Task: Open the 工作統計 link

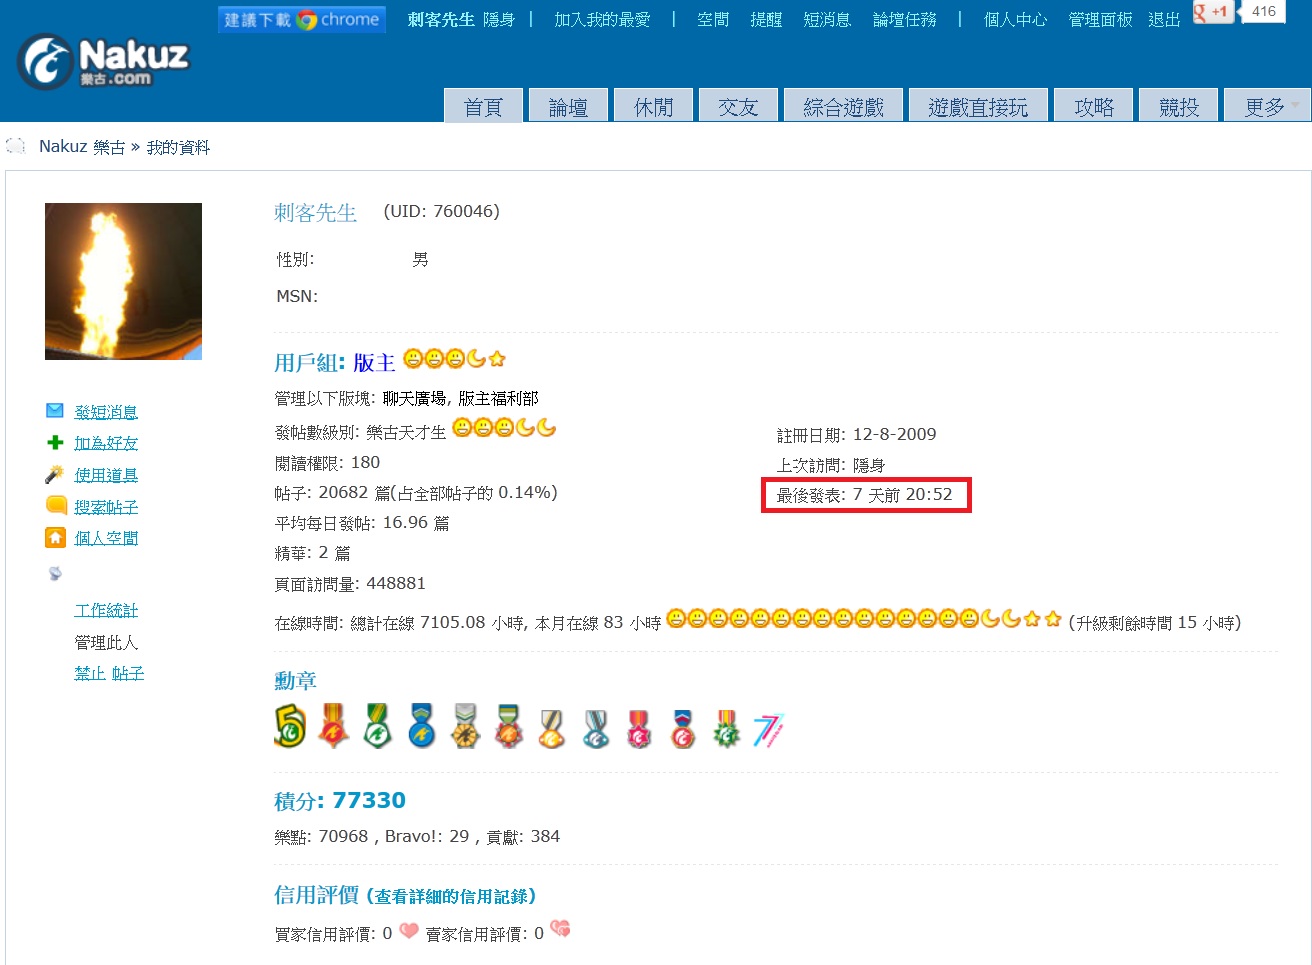Action: (x=106, y=610)
